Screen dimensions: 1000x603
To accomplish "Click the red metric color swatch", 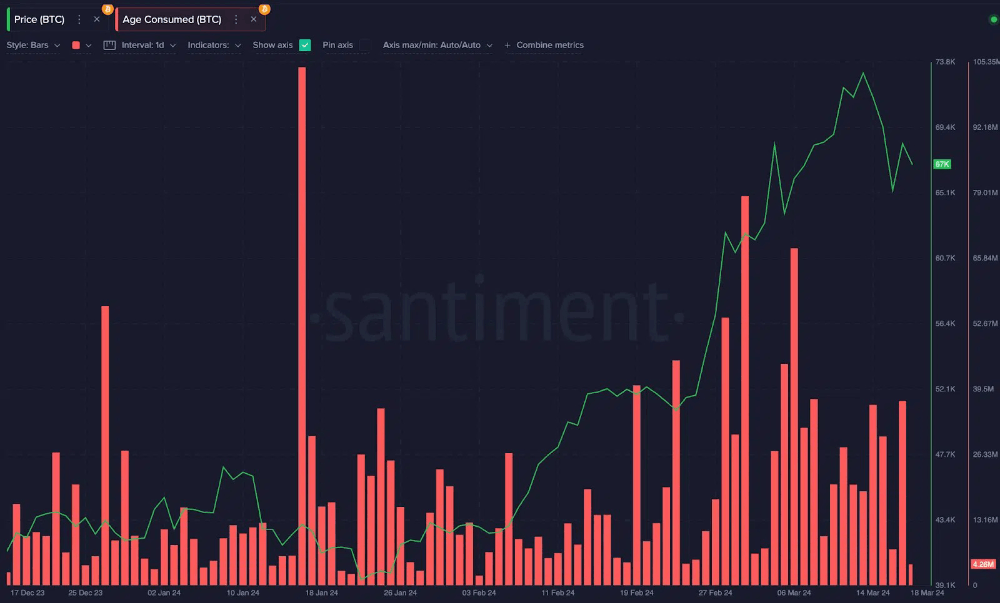I will click(x=76, y=45).
